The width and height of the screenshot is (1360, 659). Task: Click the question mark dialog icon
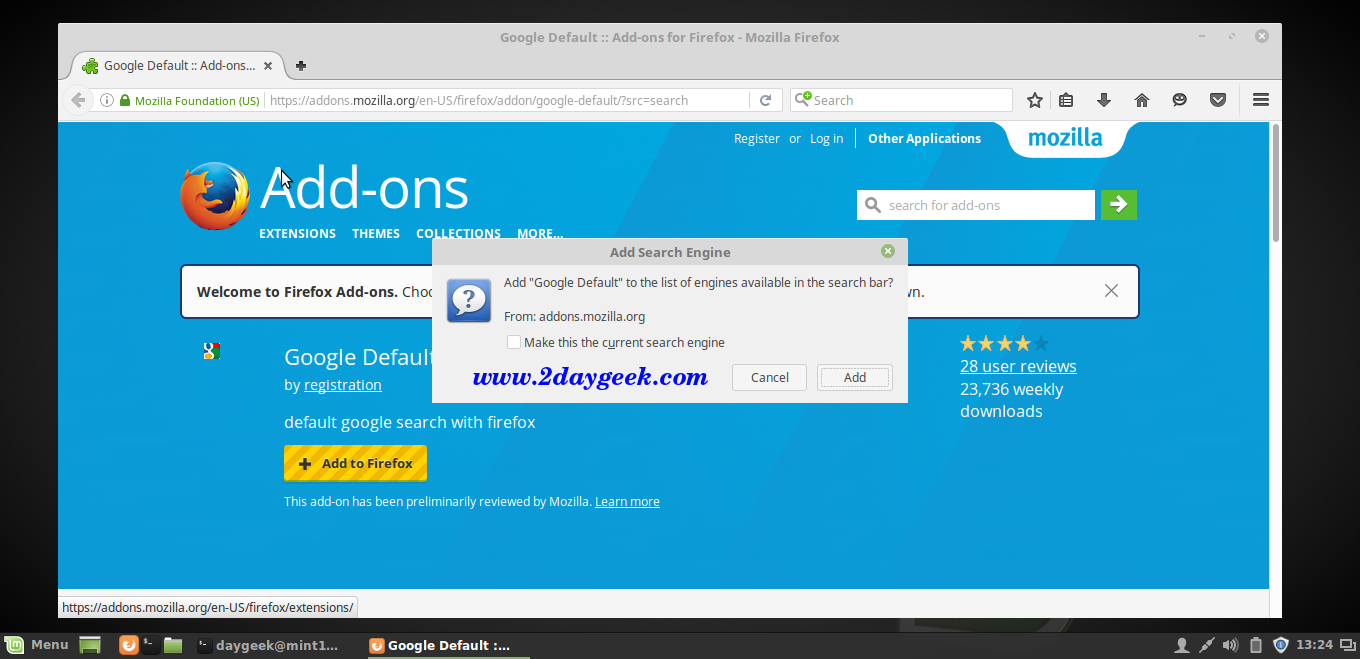pos(469,300)
